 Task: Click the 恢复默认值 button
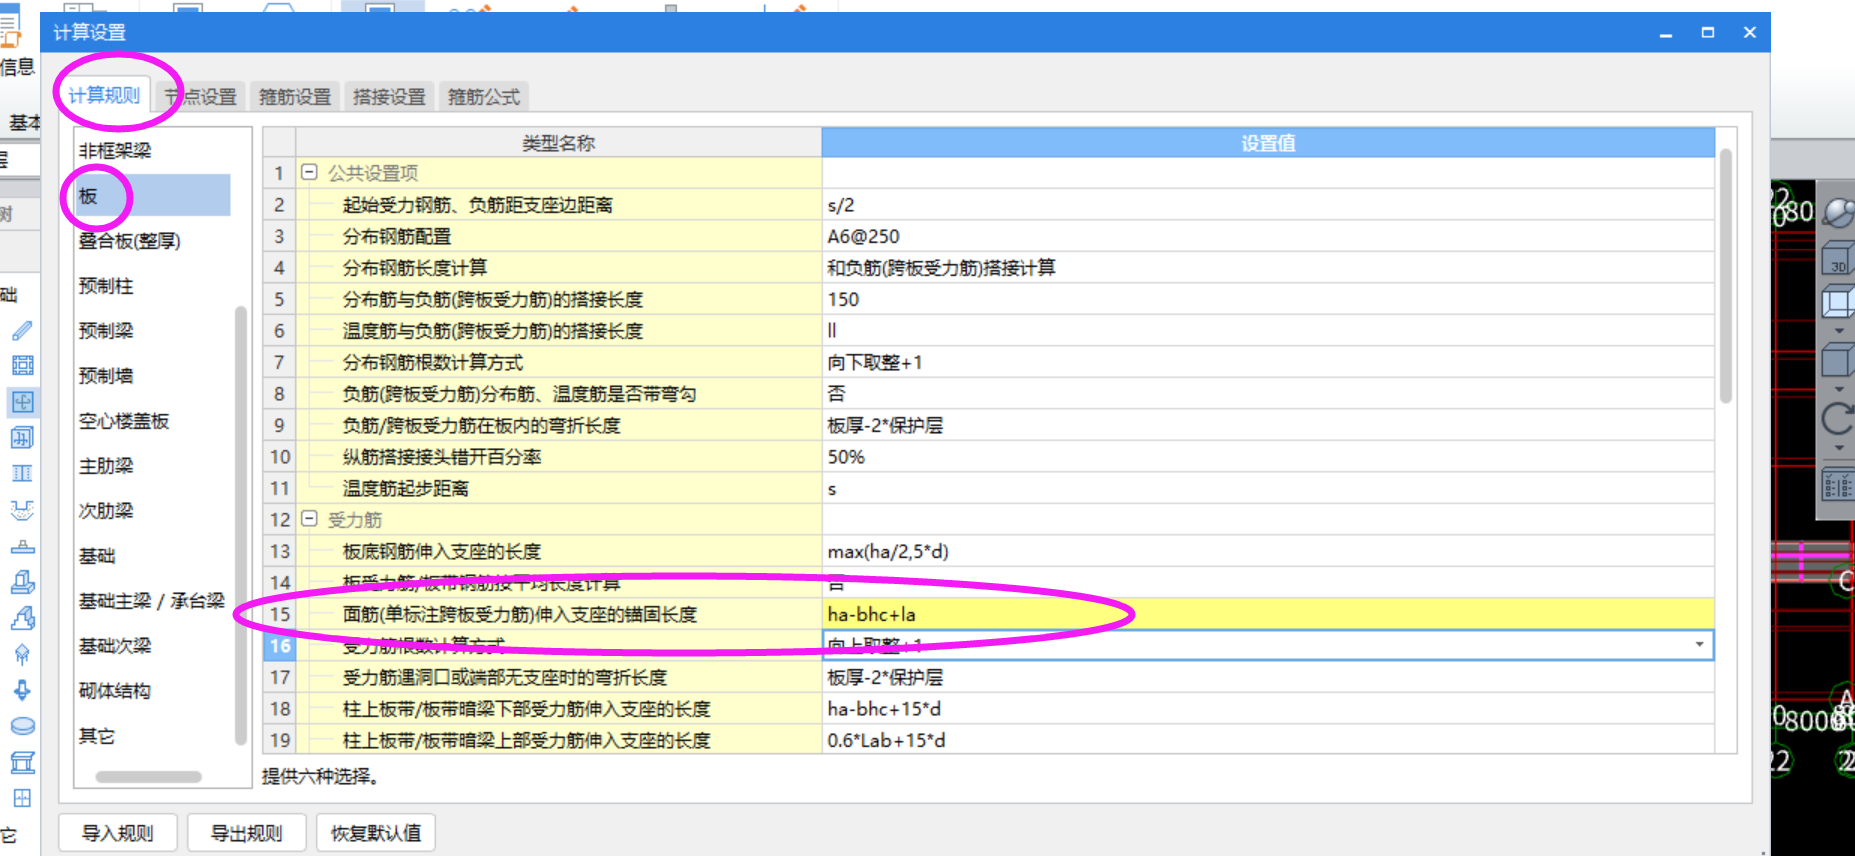point(376,833)
